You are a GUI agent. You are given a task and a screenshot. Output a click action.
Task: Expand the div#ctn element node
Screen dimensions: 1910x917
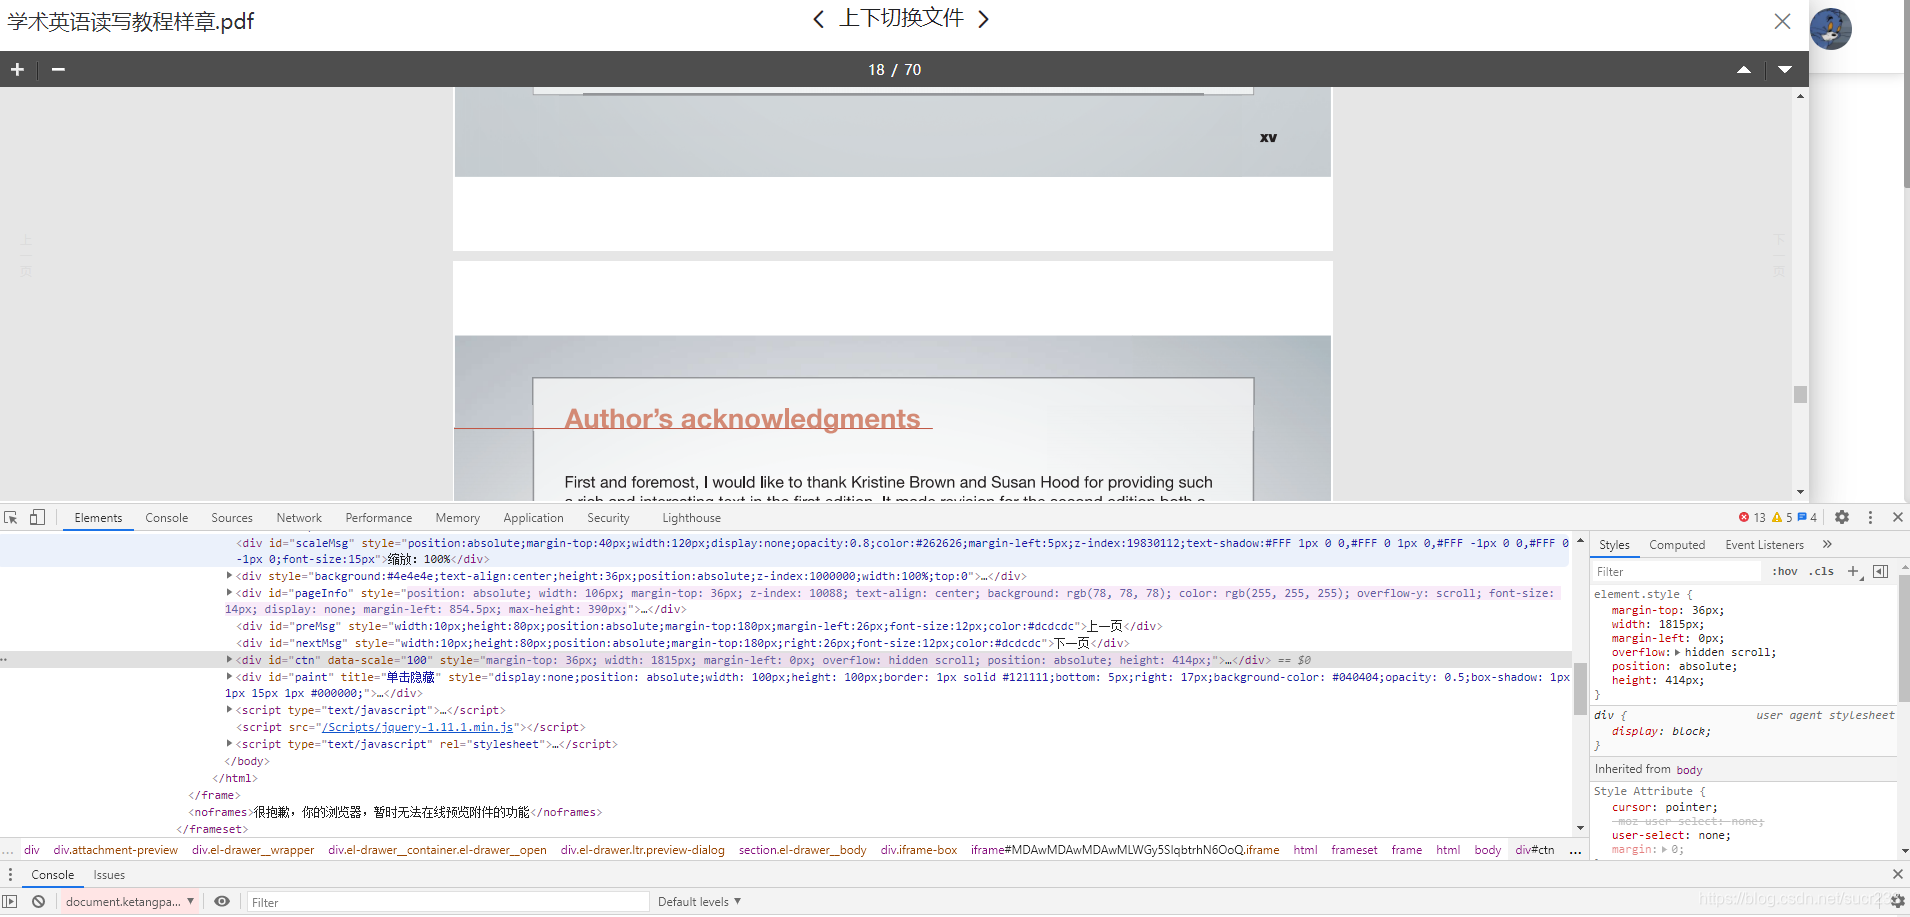click(229, 659)
